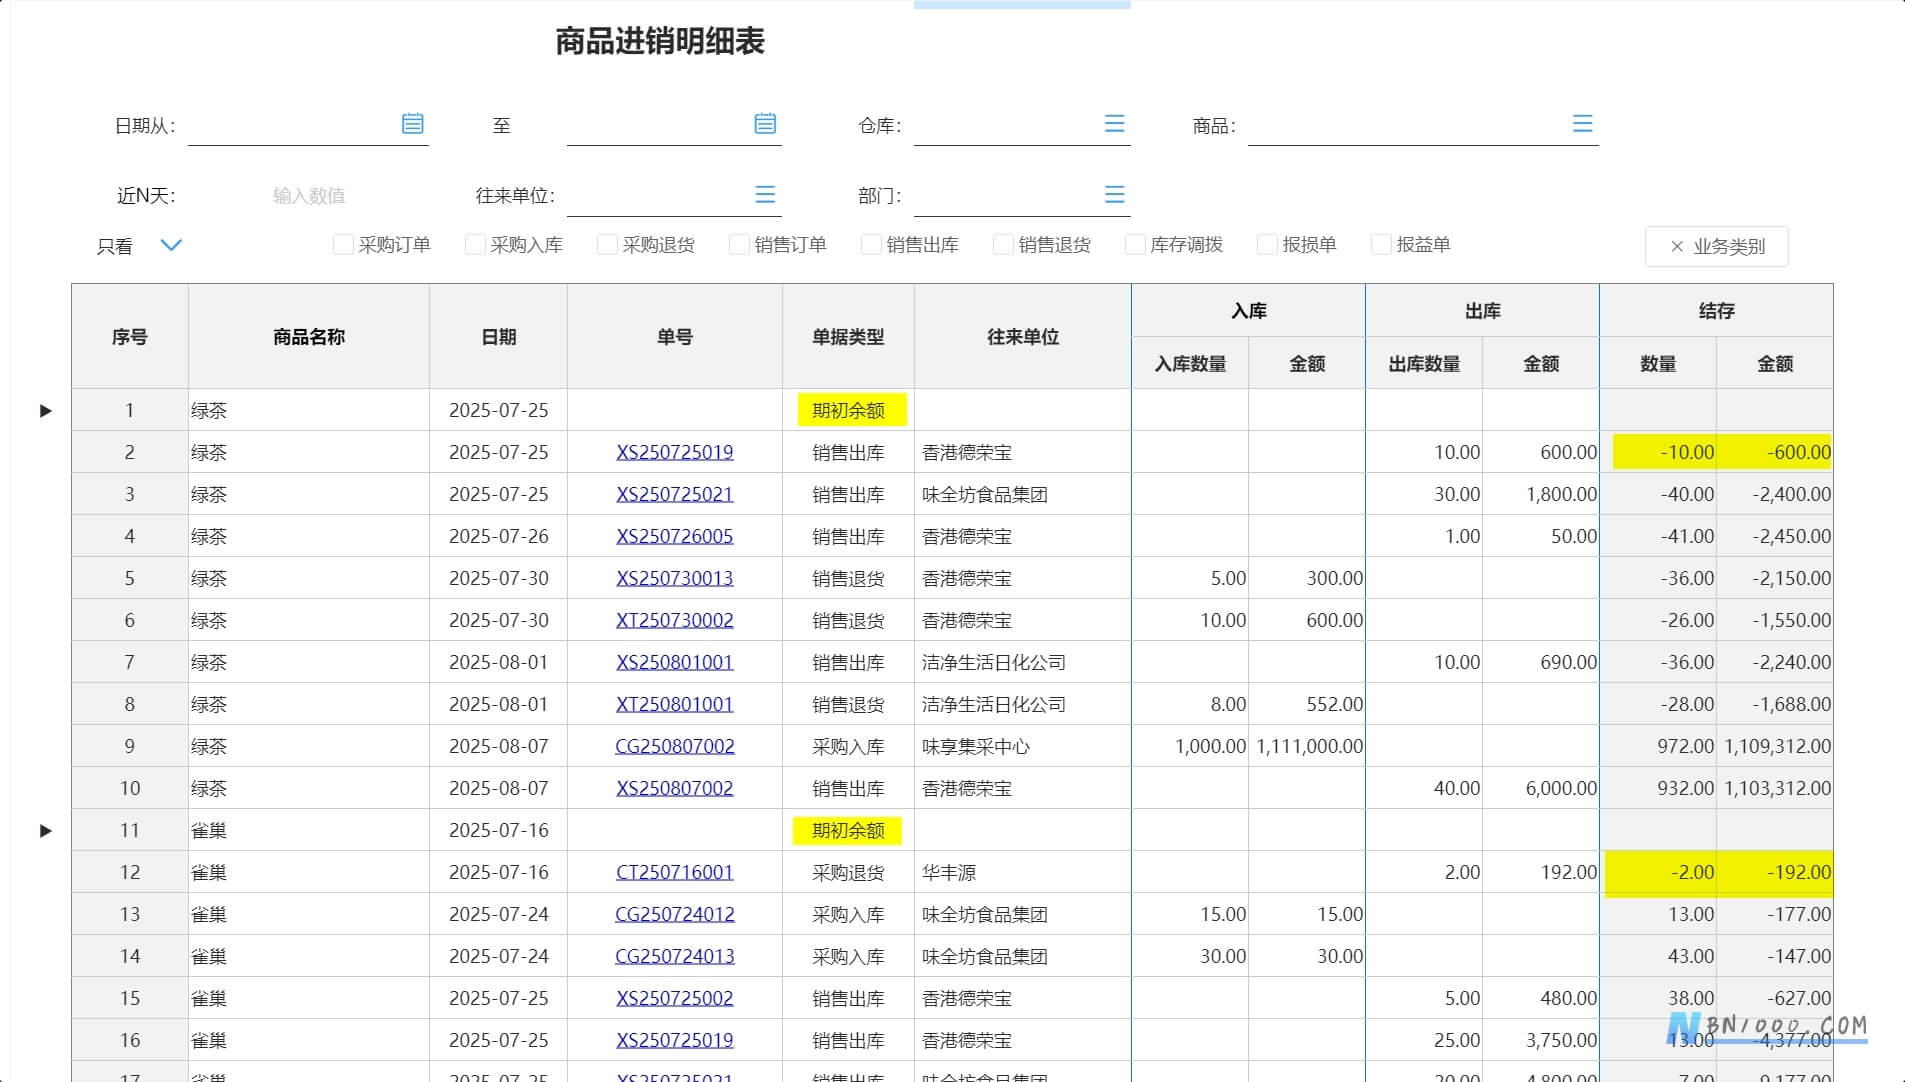Click the 业务类别 button
Screen dimensions: 1905x1082
[x=1716, y=246]
